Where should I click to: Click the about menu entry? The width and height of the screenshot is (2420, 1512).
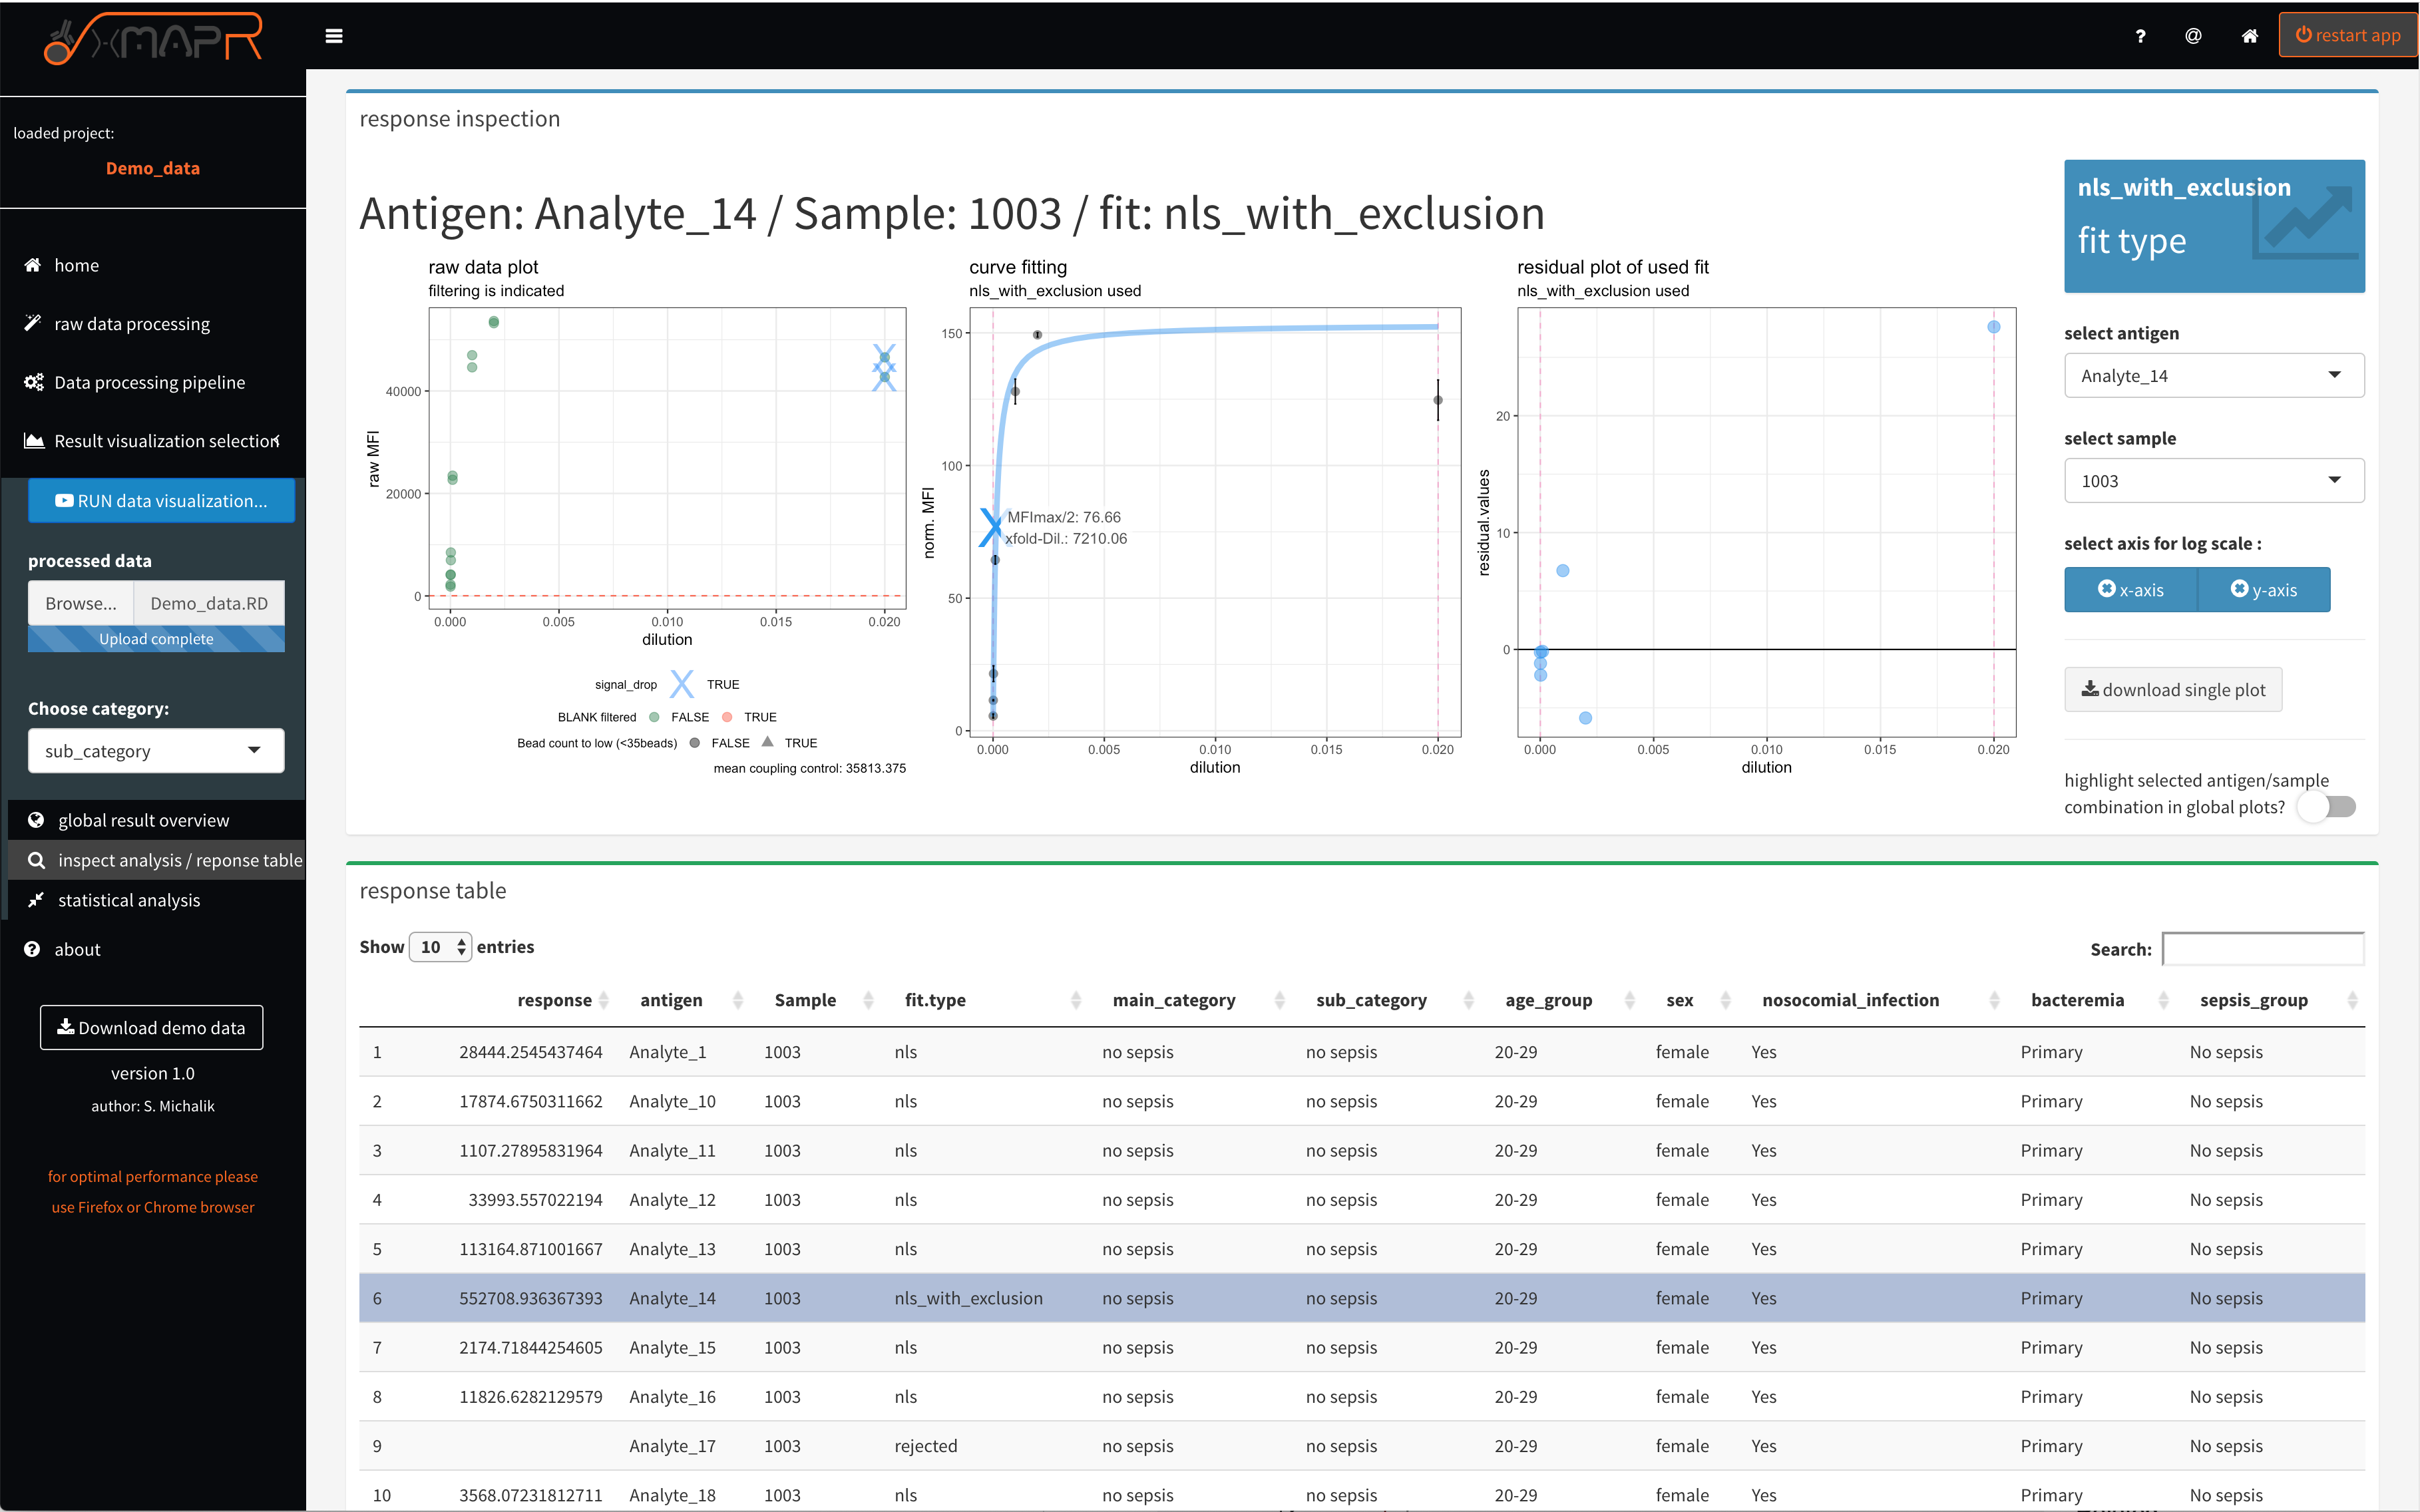click(x=77, y=949)
